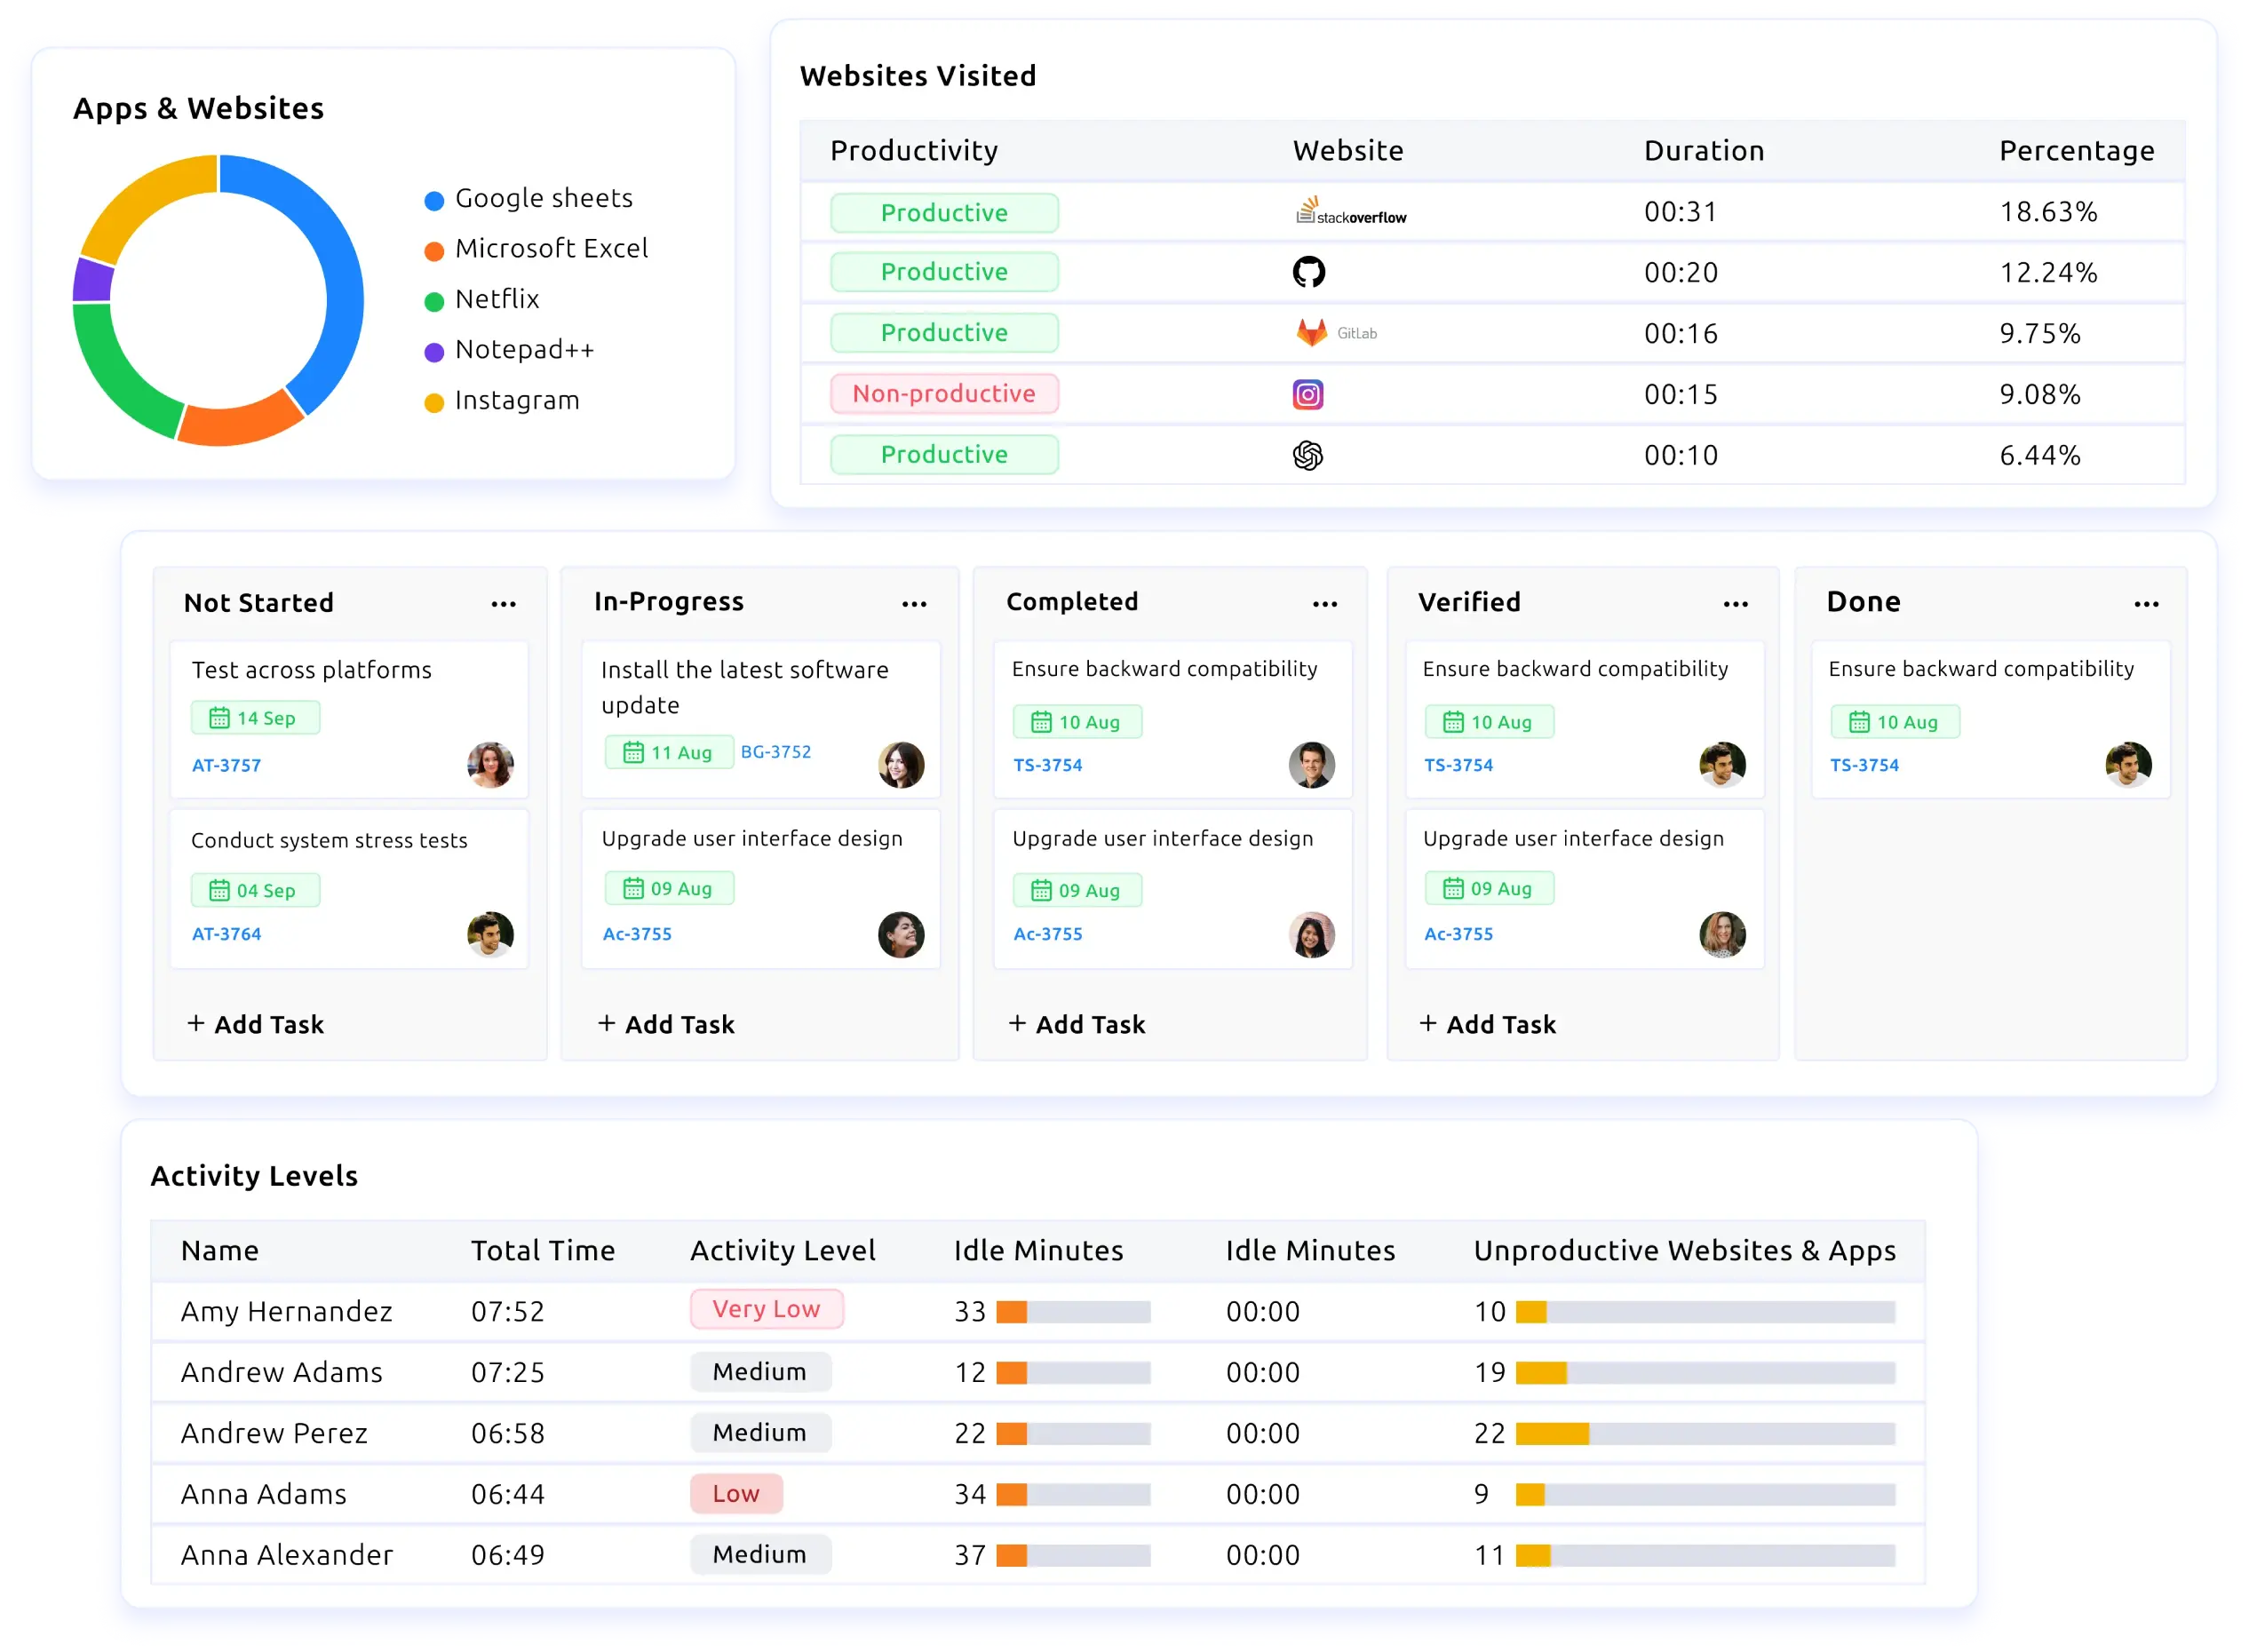Open In-Progress column three-dot menu
The width and height of the screenshot is (2249, 1652).
tap(914, 604)
